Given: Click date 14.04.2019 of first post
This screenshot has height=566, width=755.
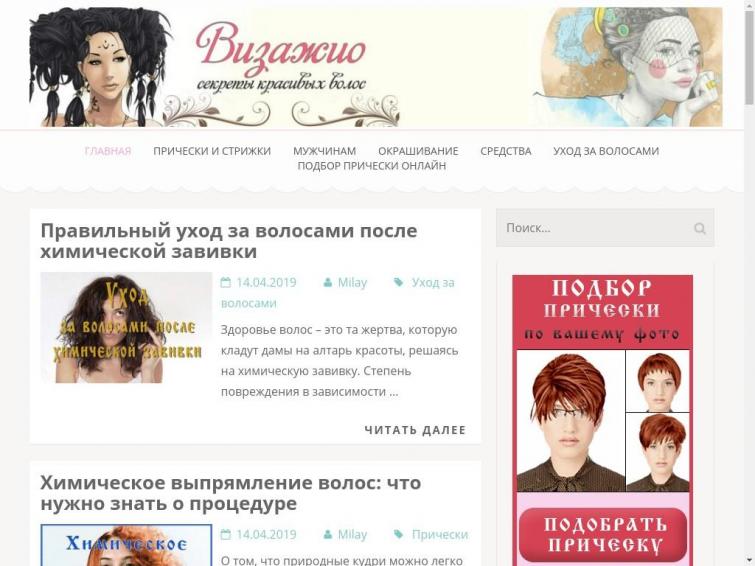Looking at the screenshot, I should click(x=266, y=282).
